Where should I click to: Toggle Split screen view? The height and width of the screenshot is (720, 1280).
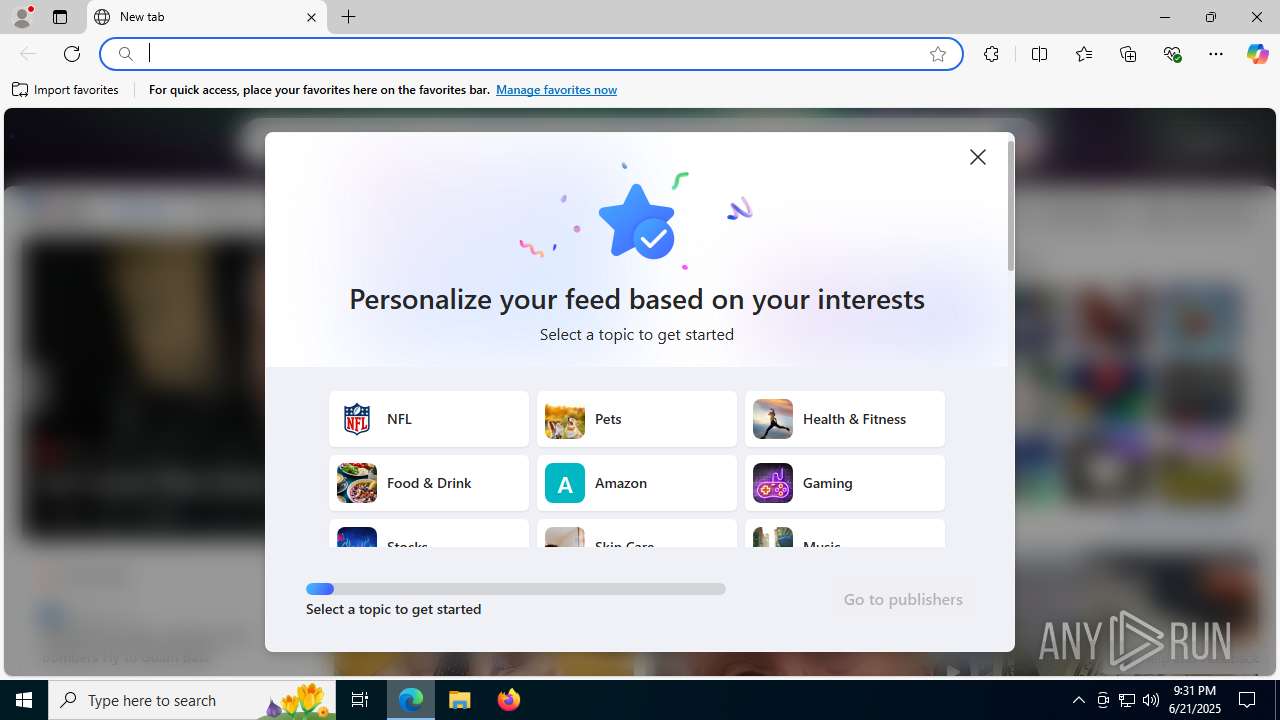[x=1039, y=54]
